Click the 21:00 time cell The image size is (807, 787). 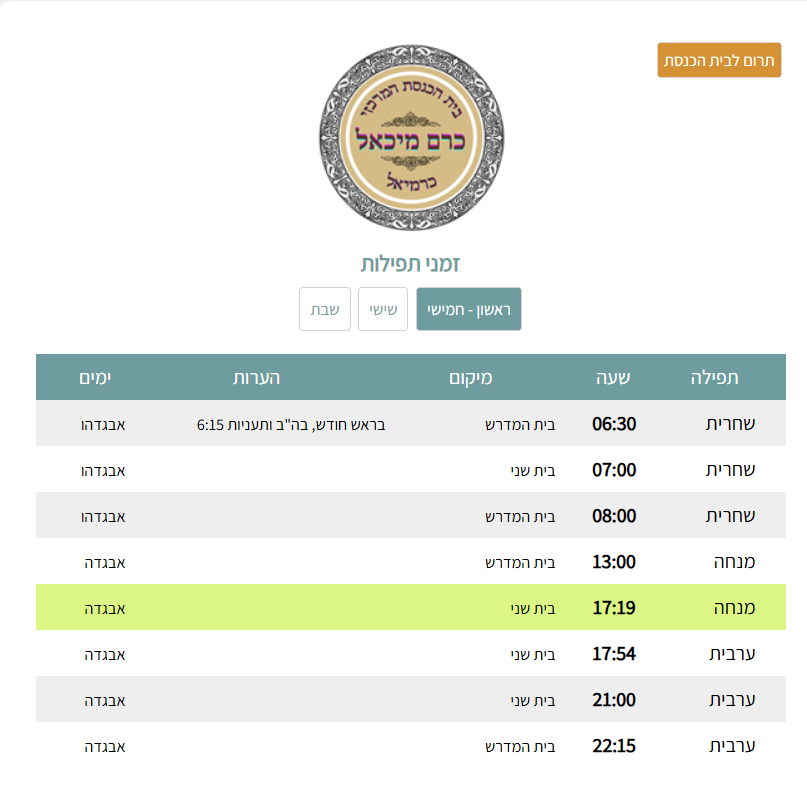tap(614, 700)
